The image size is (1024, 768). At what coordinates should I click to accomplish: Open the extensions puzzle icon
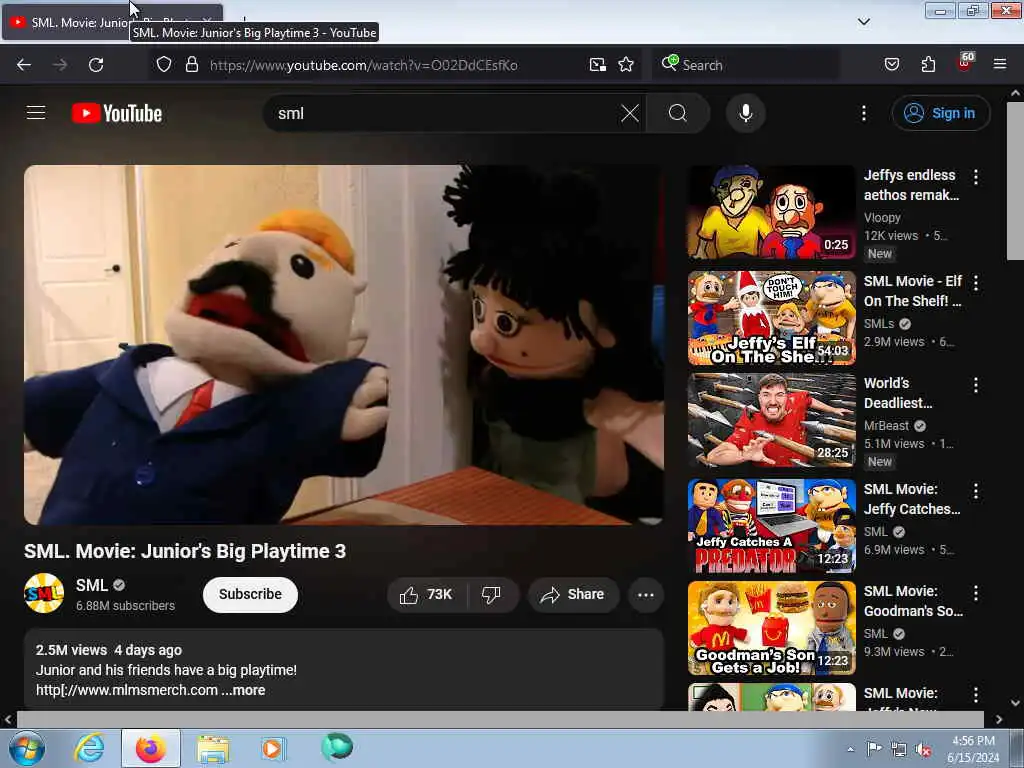928,65
